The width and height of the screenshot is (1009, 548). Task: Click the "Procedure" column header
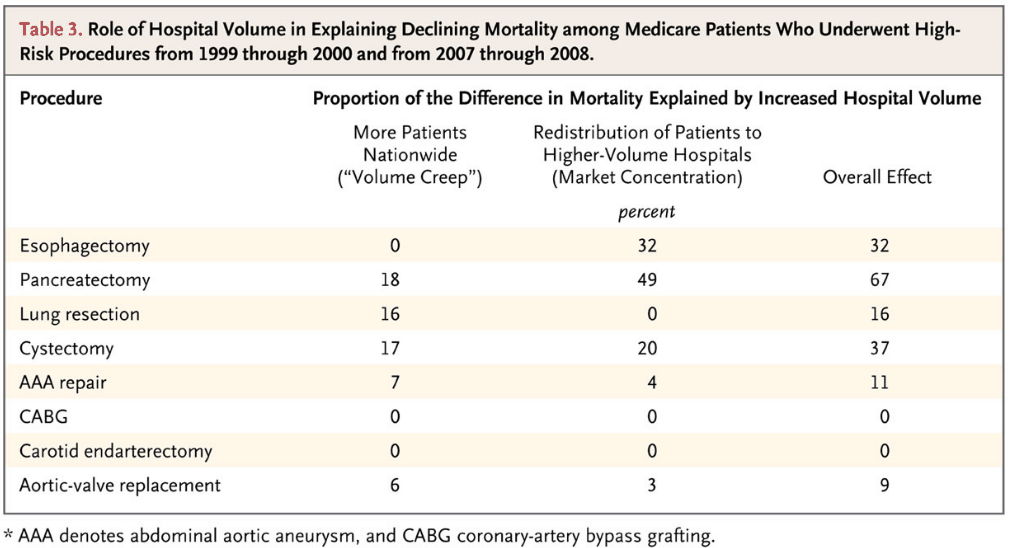[61, 98]
